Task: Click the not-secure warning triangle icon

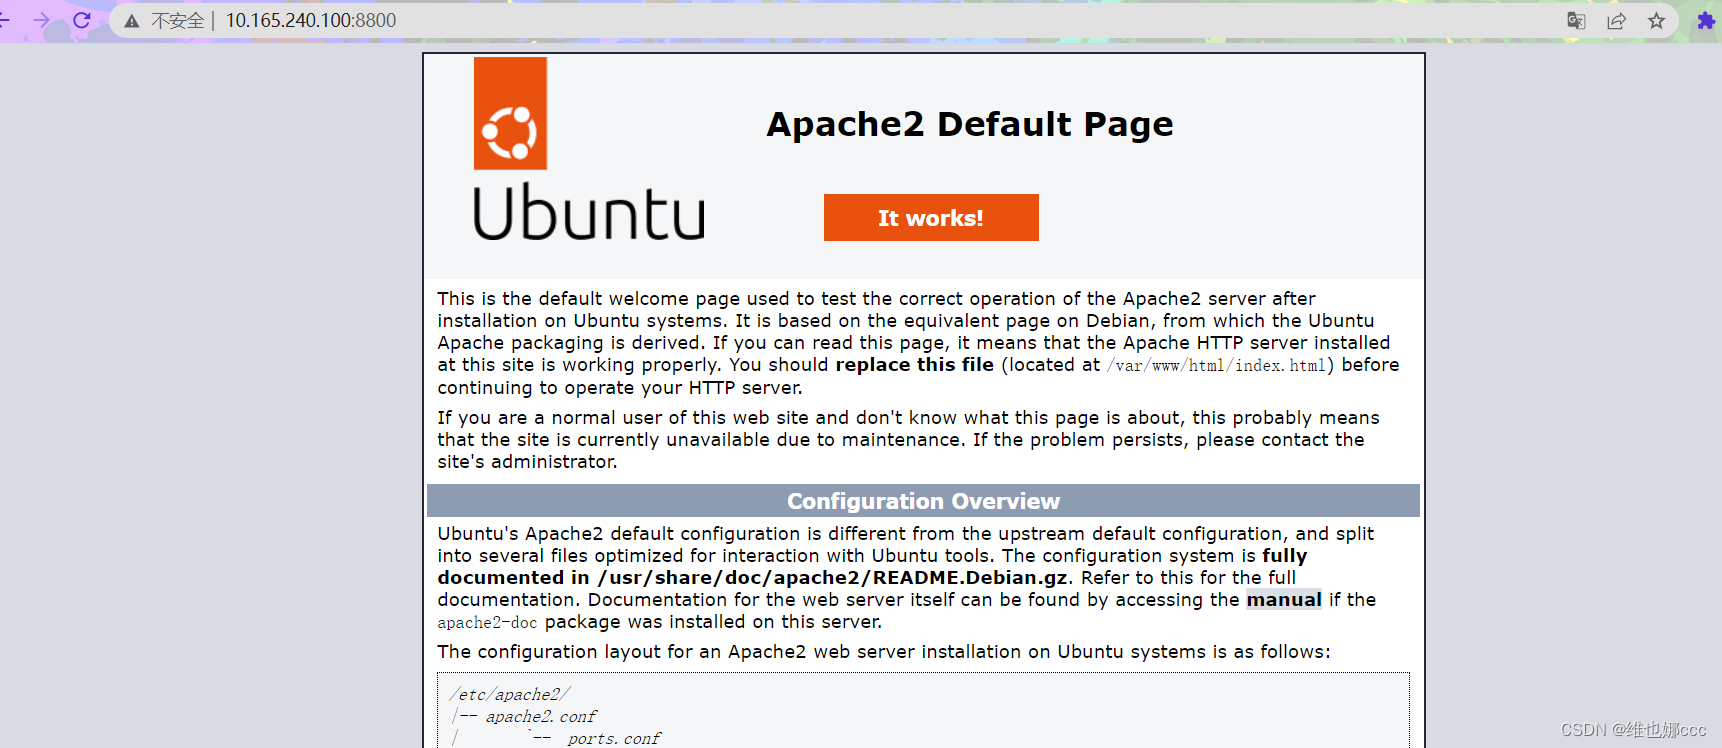Action: pos(131,21)
